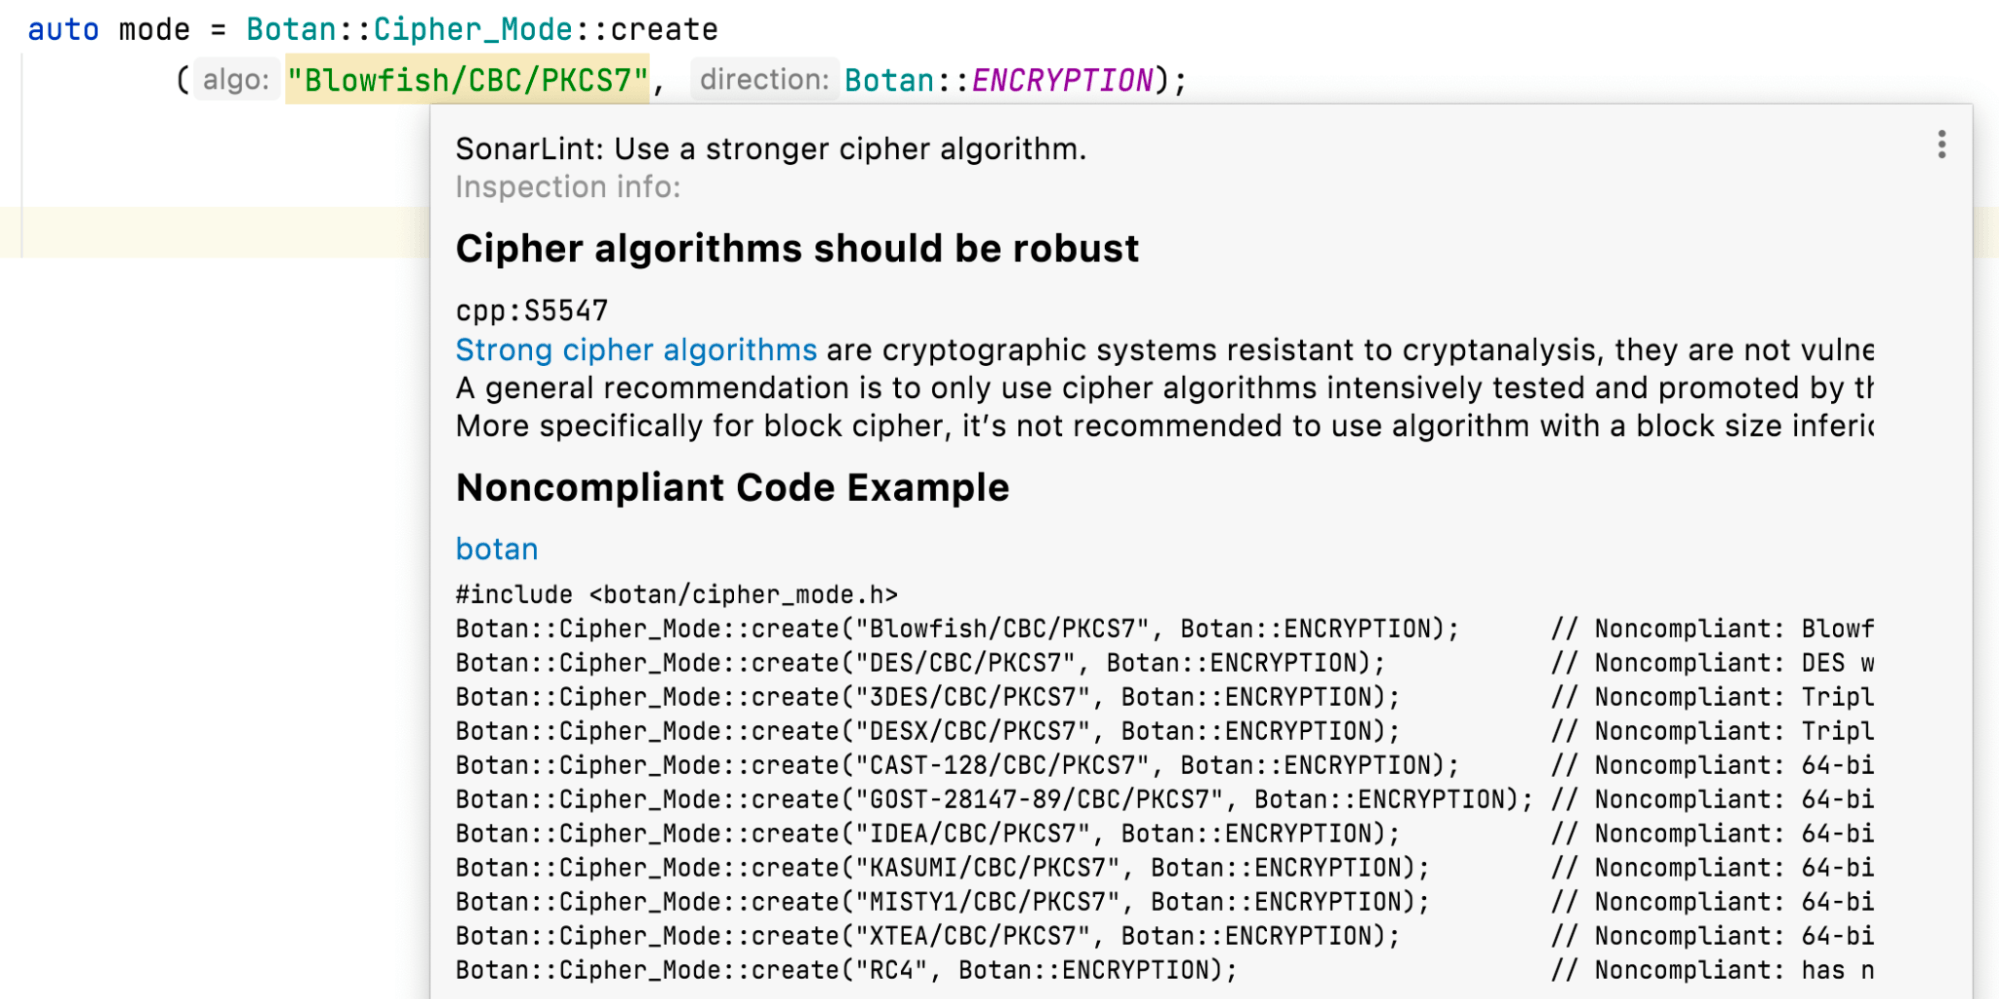Click the RC4 noncompliant example line
The width and height of the screenshot is (1999, 1000).
pyautogui.click(x=846, y=969)
